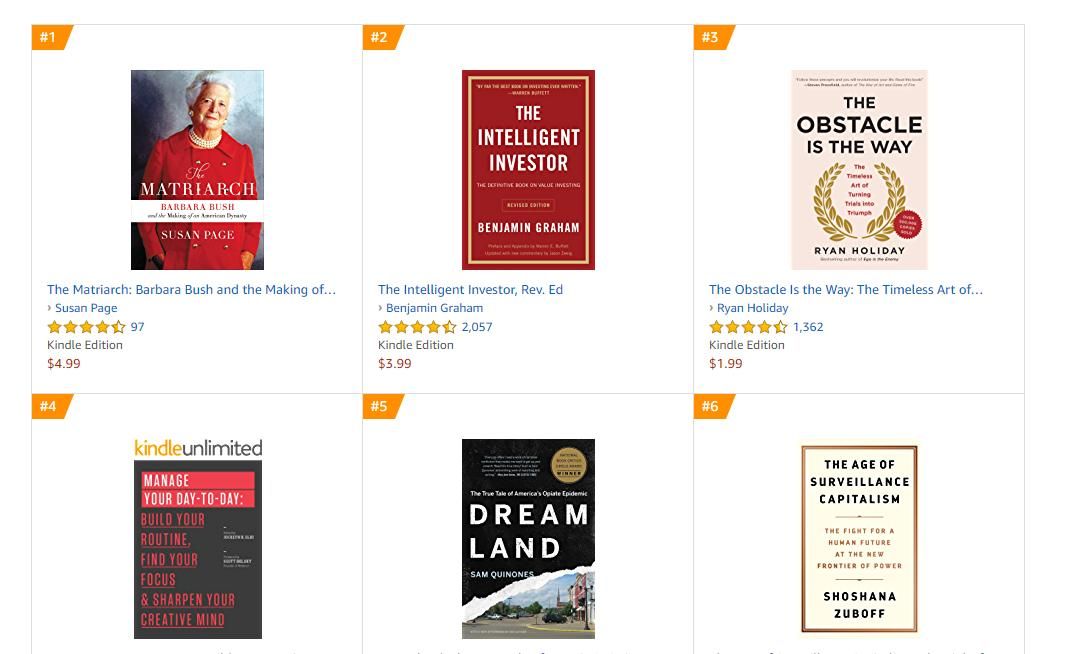Screen dimensions: 1091x654
Task: Click the $1.99 Kindle price
Action: pyautogui.click(x=726, y=363)
